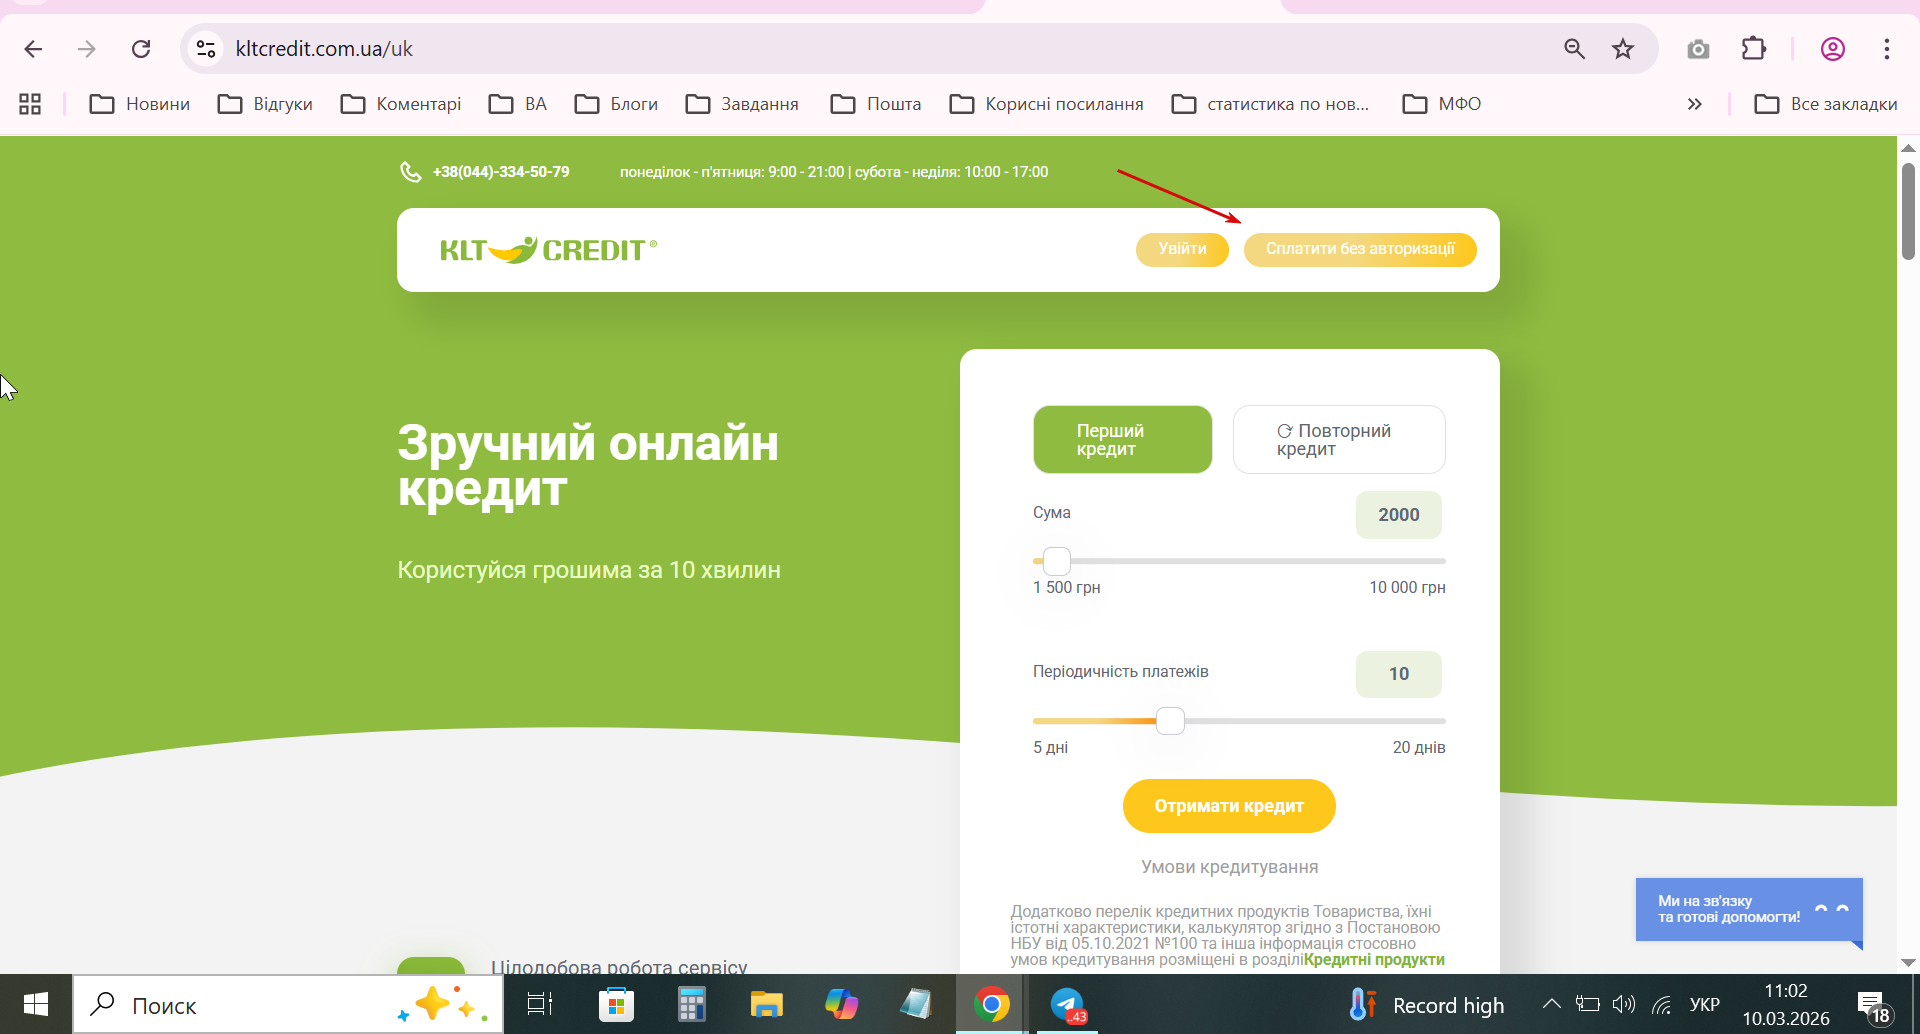Click Сплатити без авторизації button
This screenshot has width=1920, height=1034.
pos(1360,249)
